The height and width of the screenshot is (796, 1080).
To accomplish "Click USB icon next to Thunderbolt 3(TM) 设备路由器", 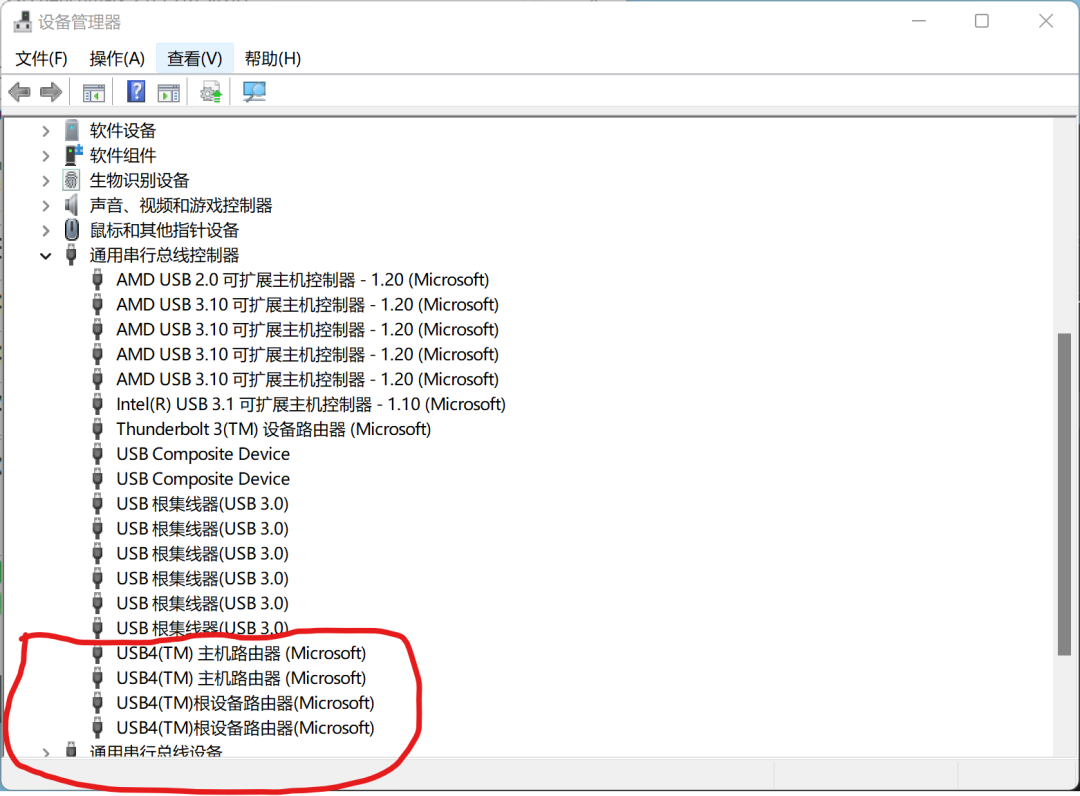I will [x=98, y=429].
